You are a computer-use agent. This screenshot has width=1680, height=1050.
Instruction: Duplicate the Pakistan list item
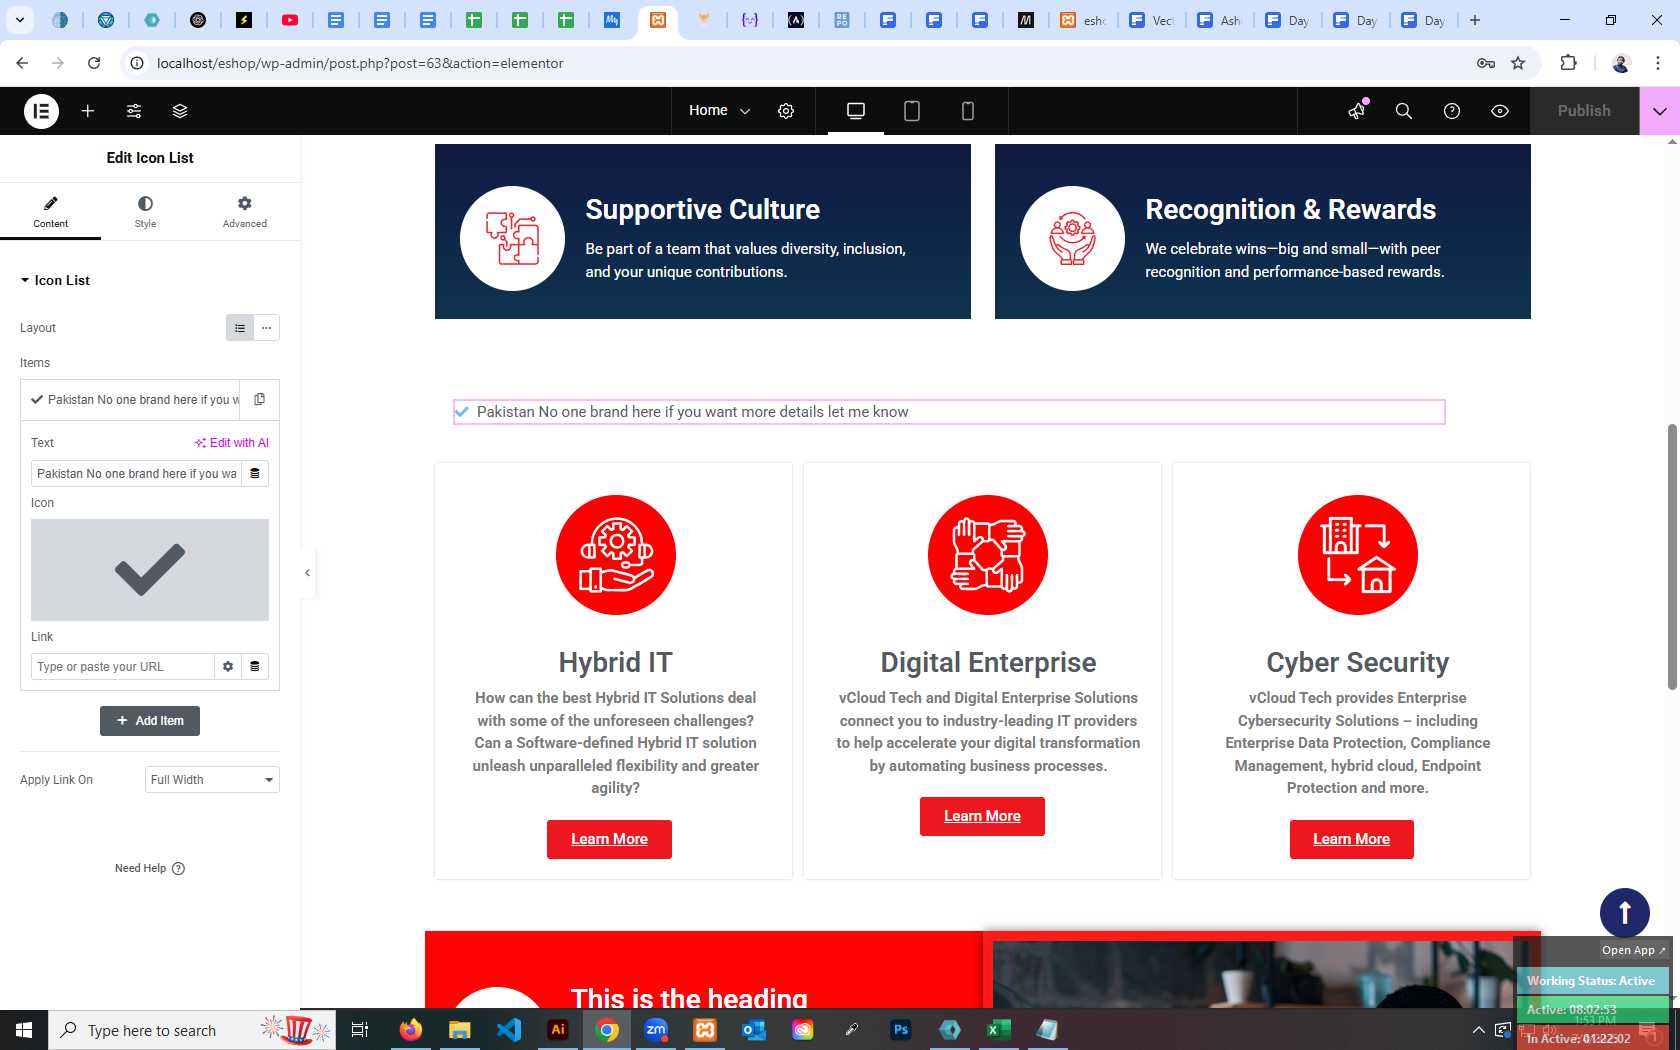click(x=259, y=400)
